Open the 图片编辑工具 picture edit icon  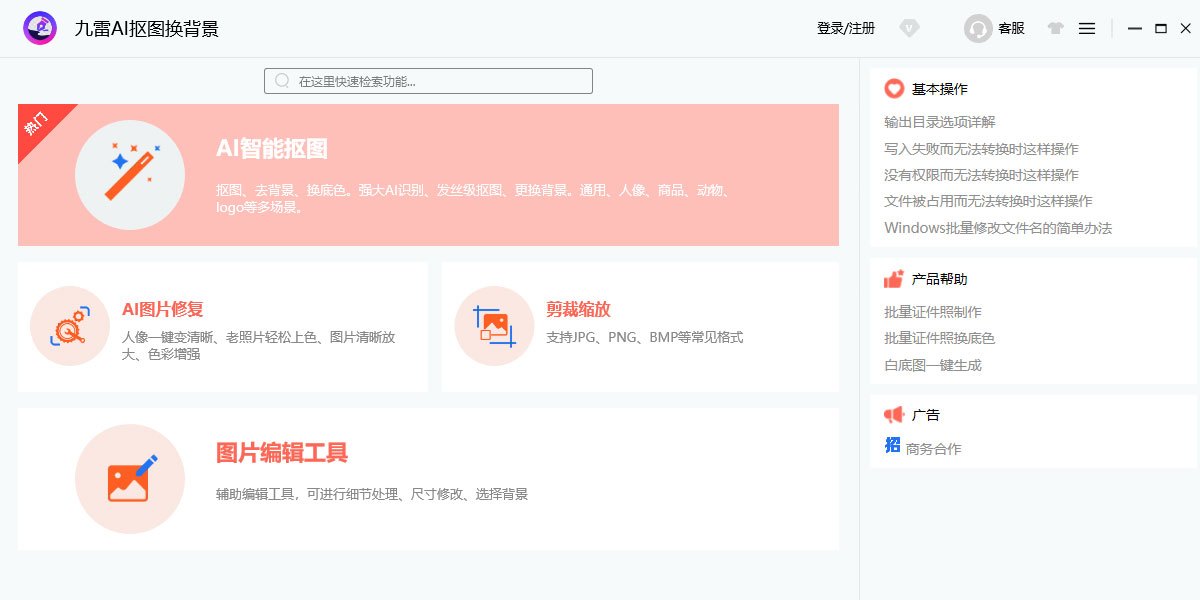click(130, 479)
